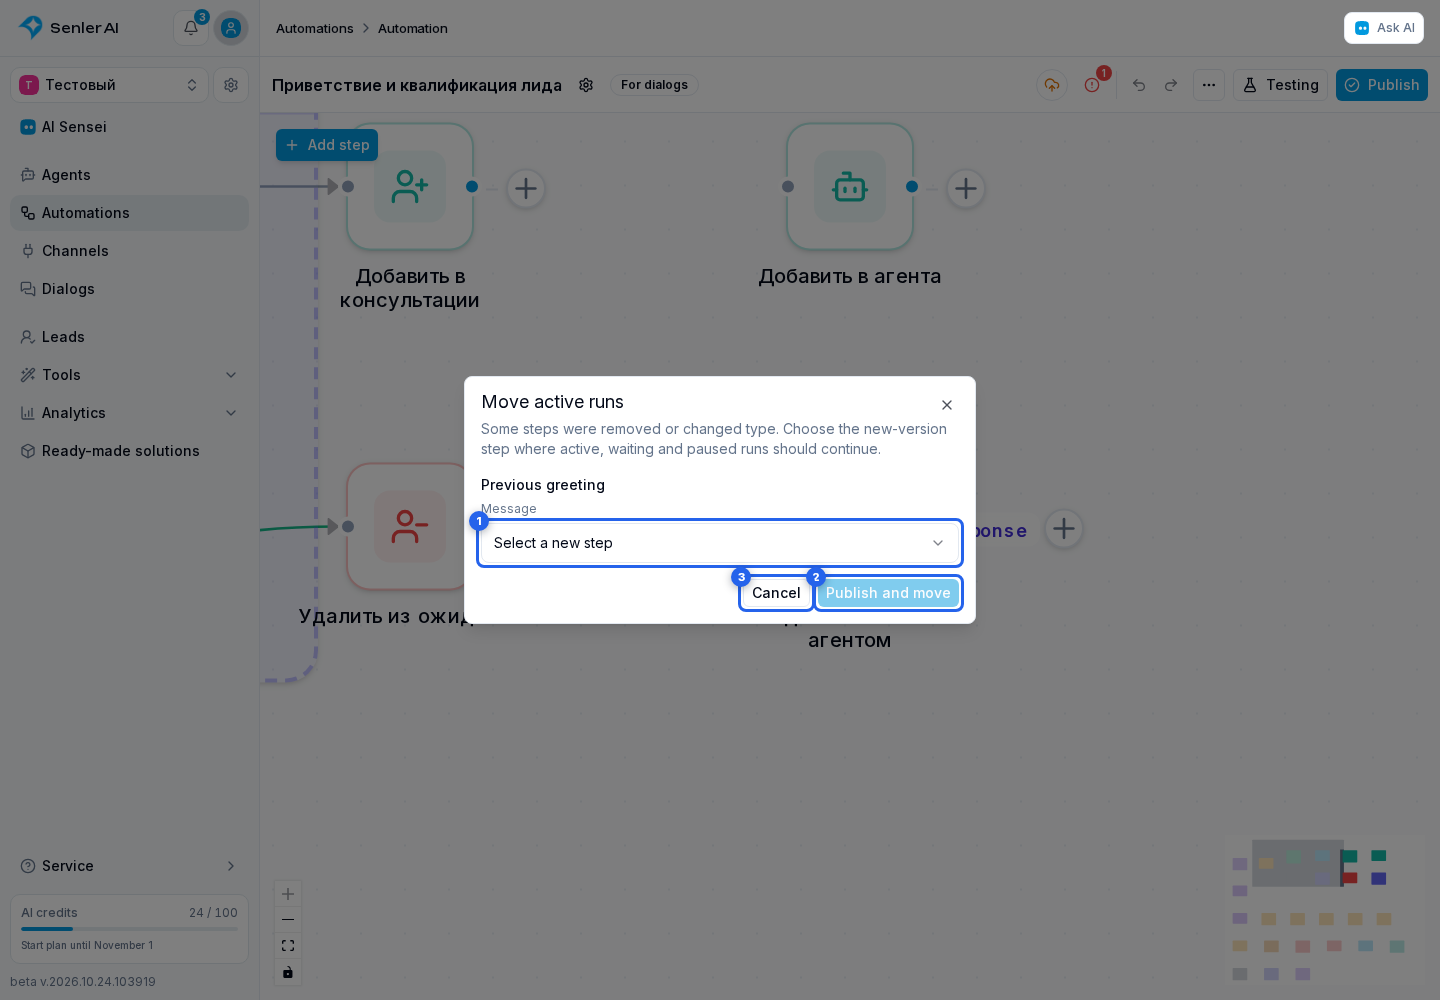Open workspace settings gear next to Тестовый
The height and width of the screenshot is (1000, 1440).
pyautogui.click(x=231, y=85)
